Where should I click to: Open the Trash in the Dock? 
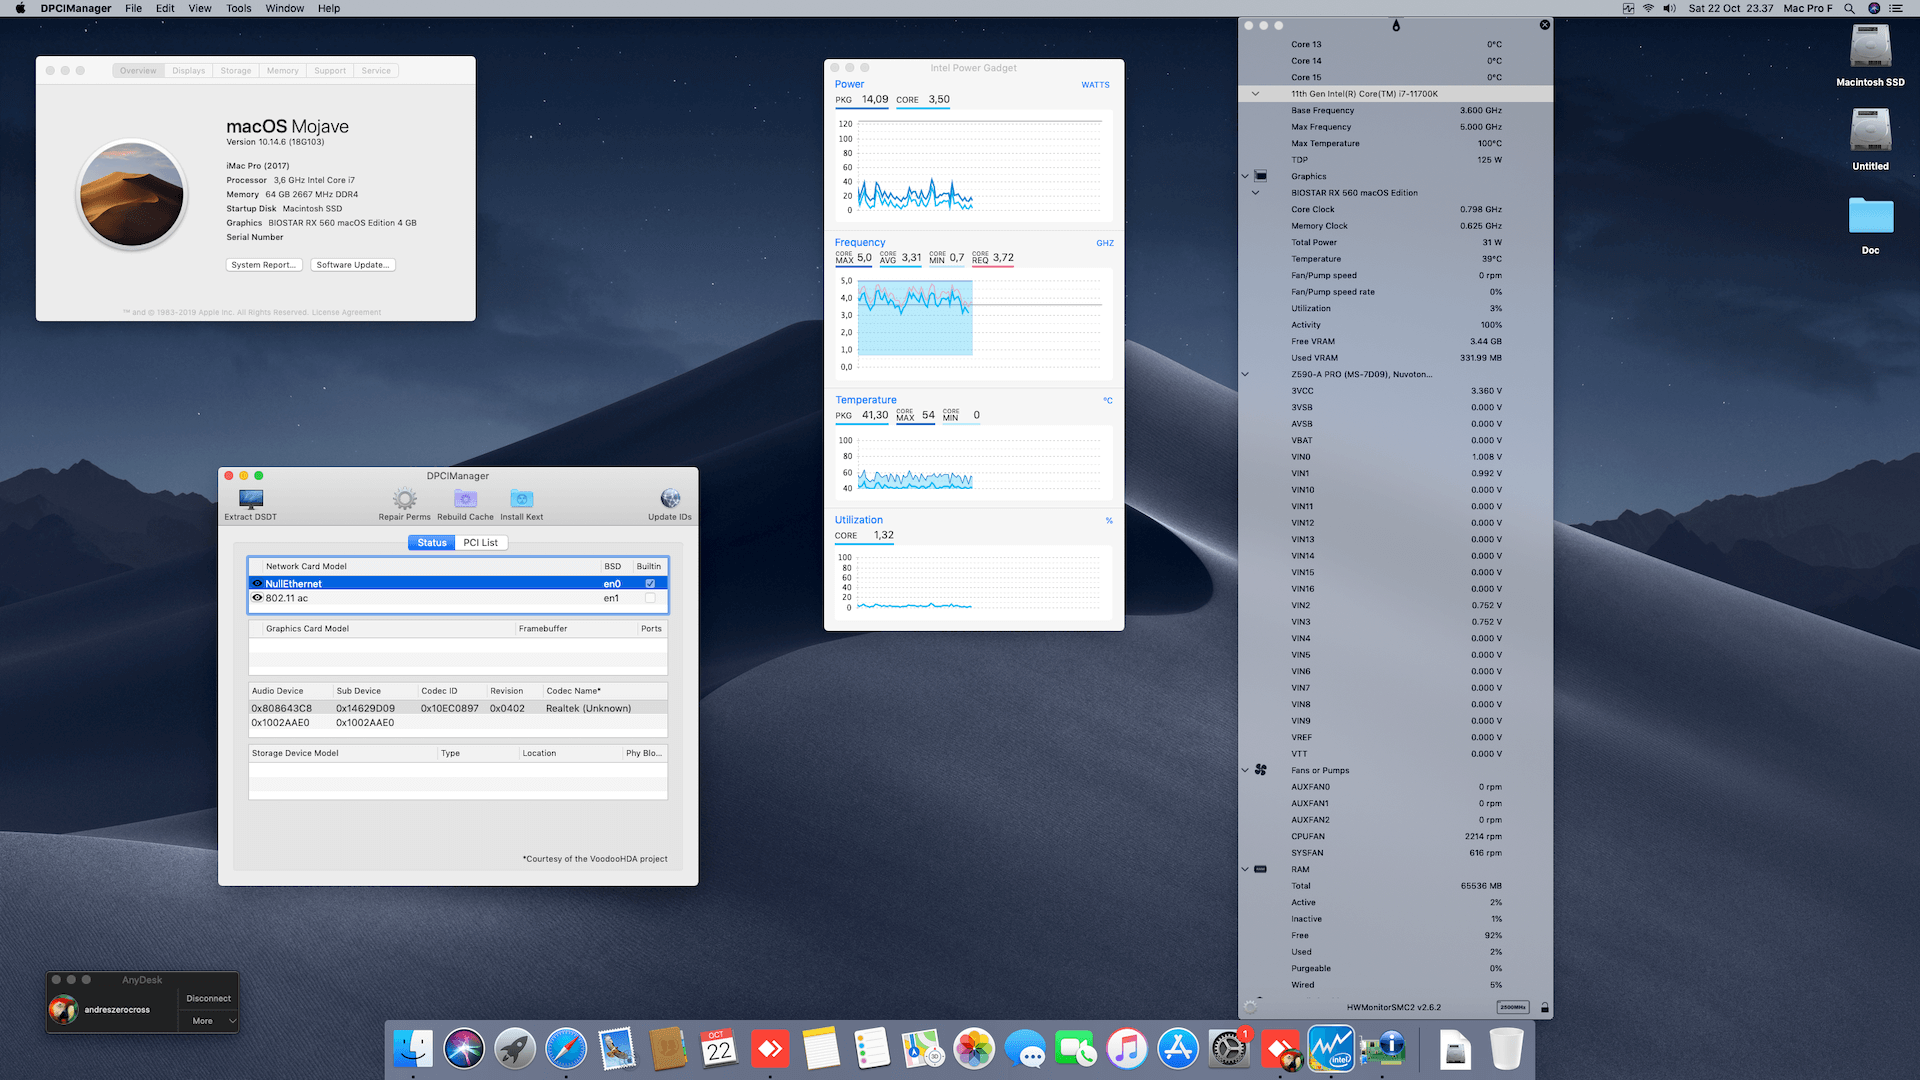1506,1049
